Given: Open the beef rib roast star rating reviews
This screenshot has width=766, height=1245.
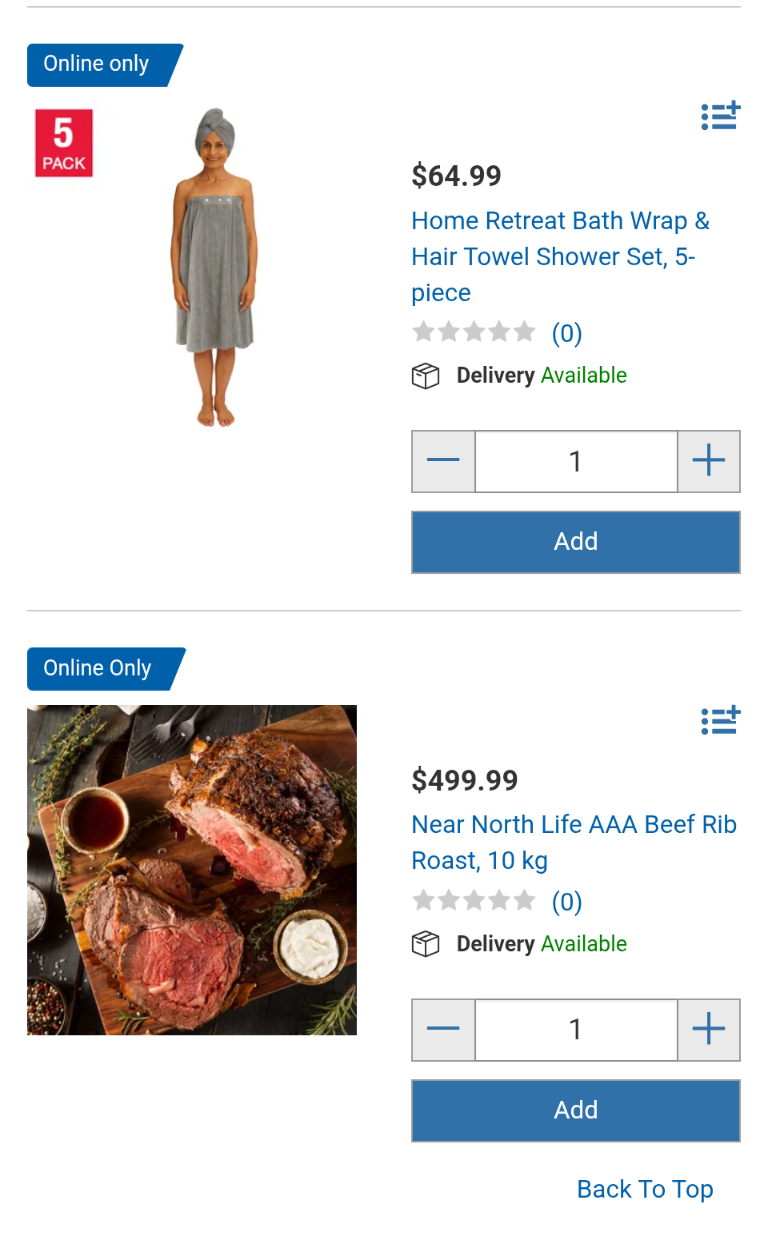Looking at the screenshot, I should tap(497, 902).
